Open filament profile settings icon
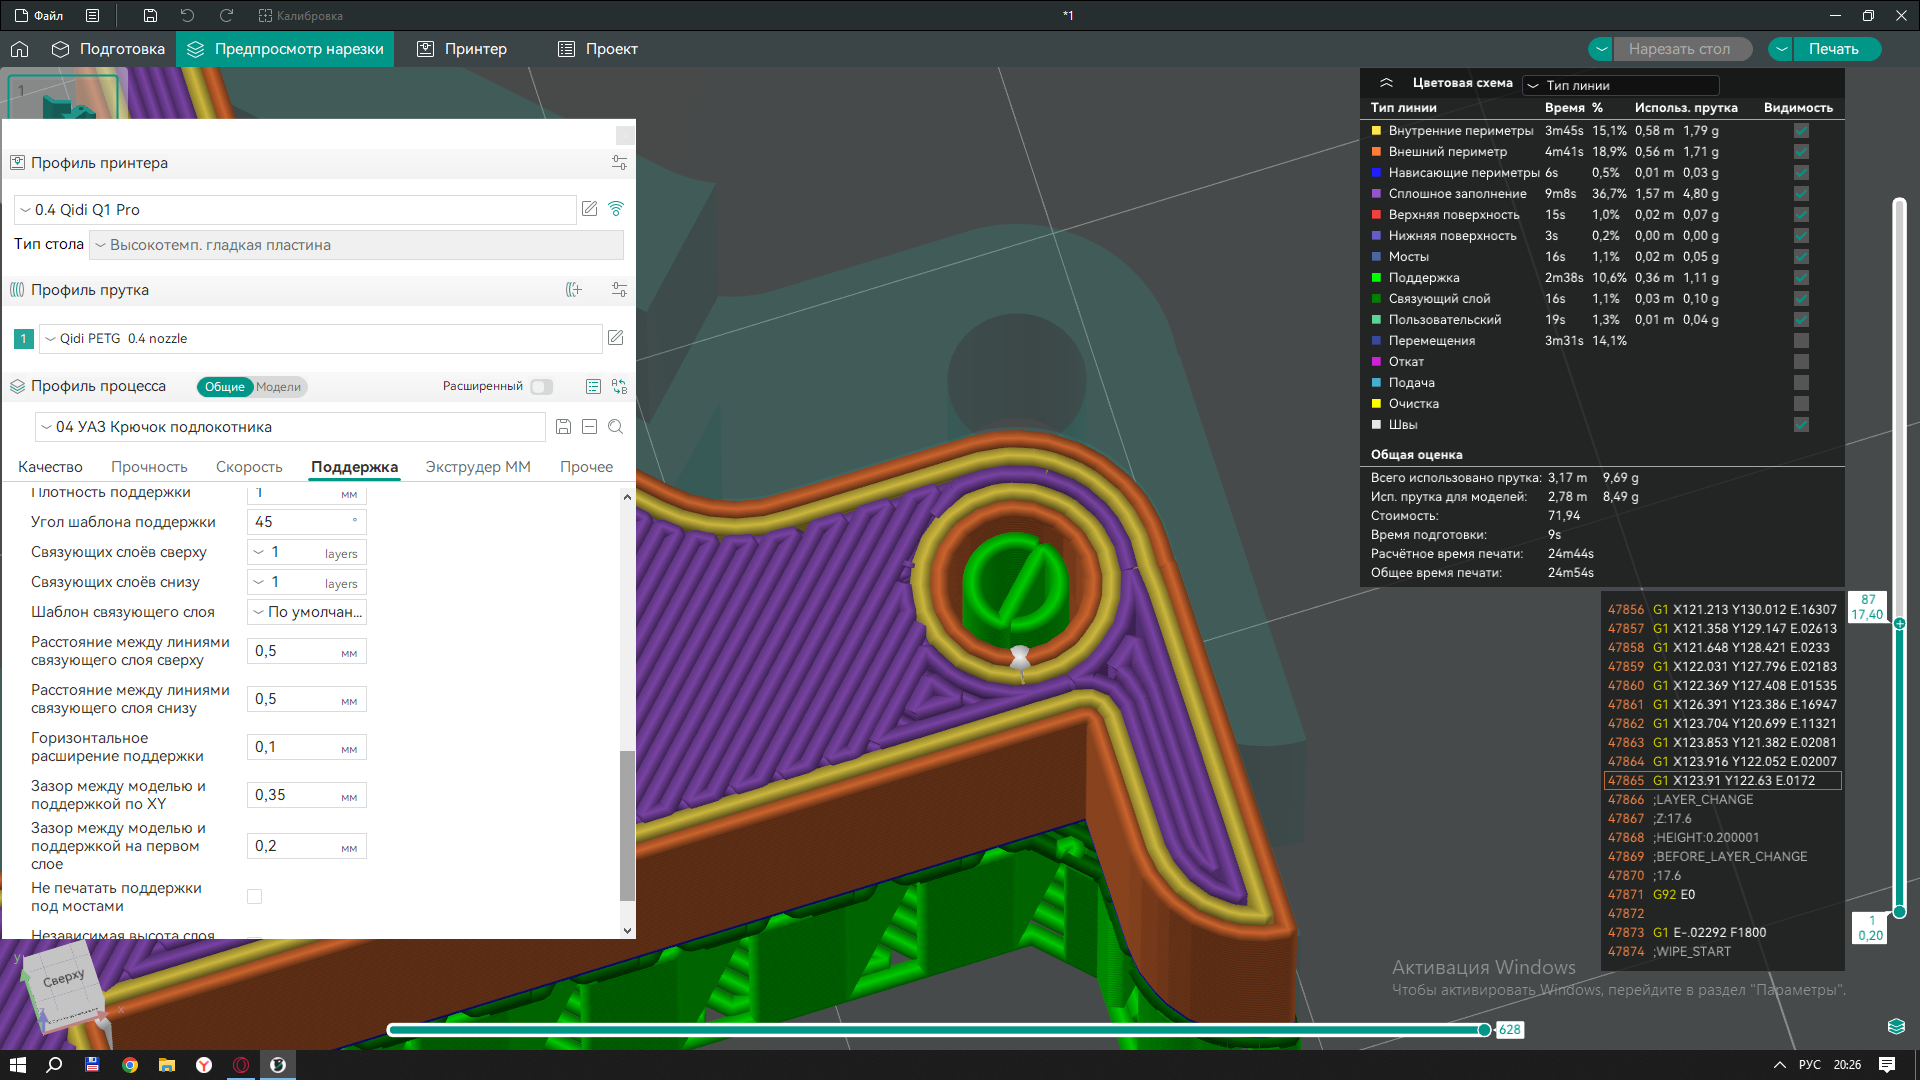 619,290
